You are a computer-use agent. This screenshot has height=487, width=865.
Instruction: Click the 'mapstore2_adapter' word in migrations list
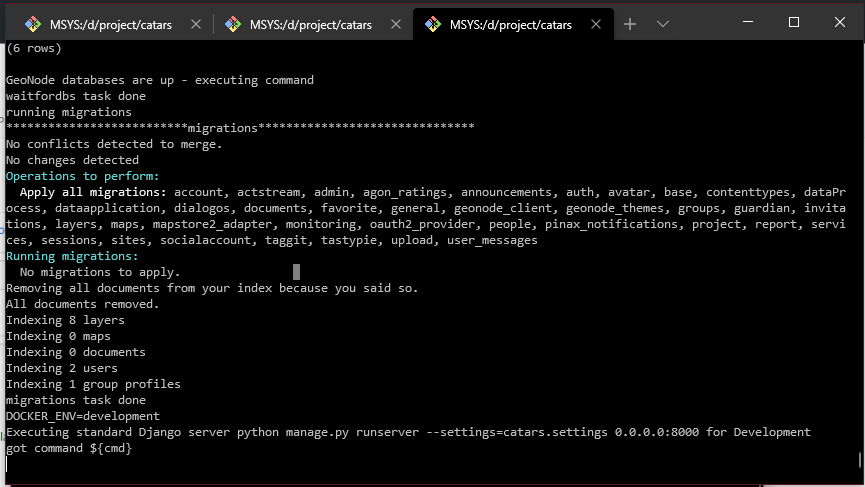(x=212, y=224)
